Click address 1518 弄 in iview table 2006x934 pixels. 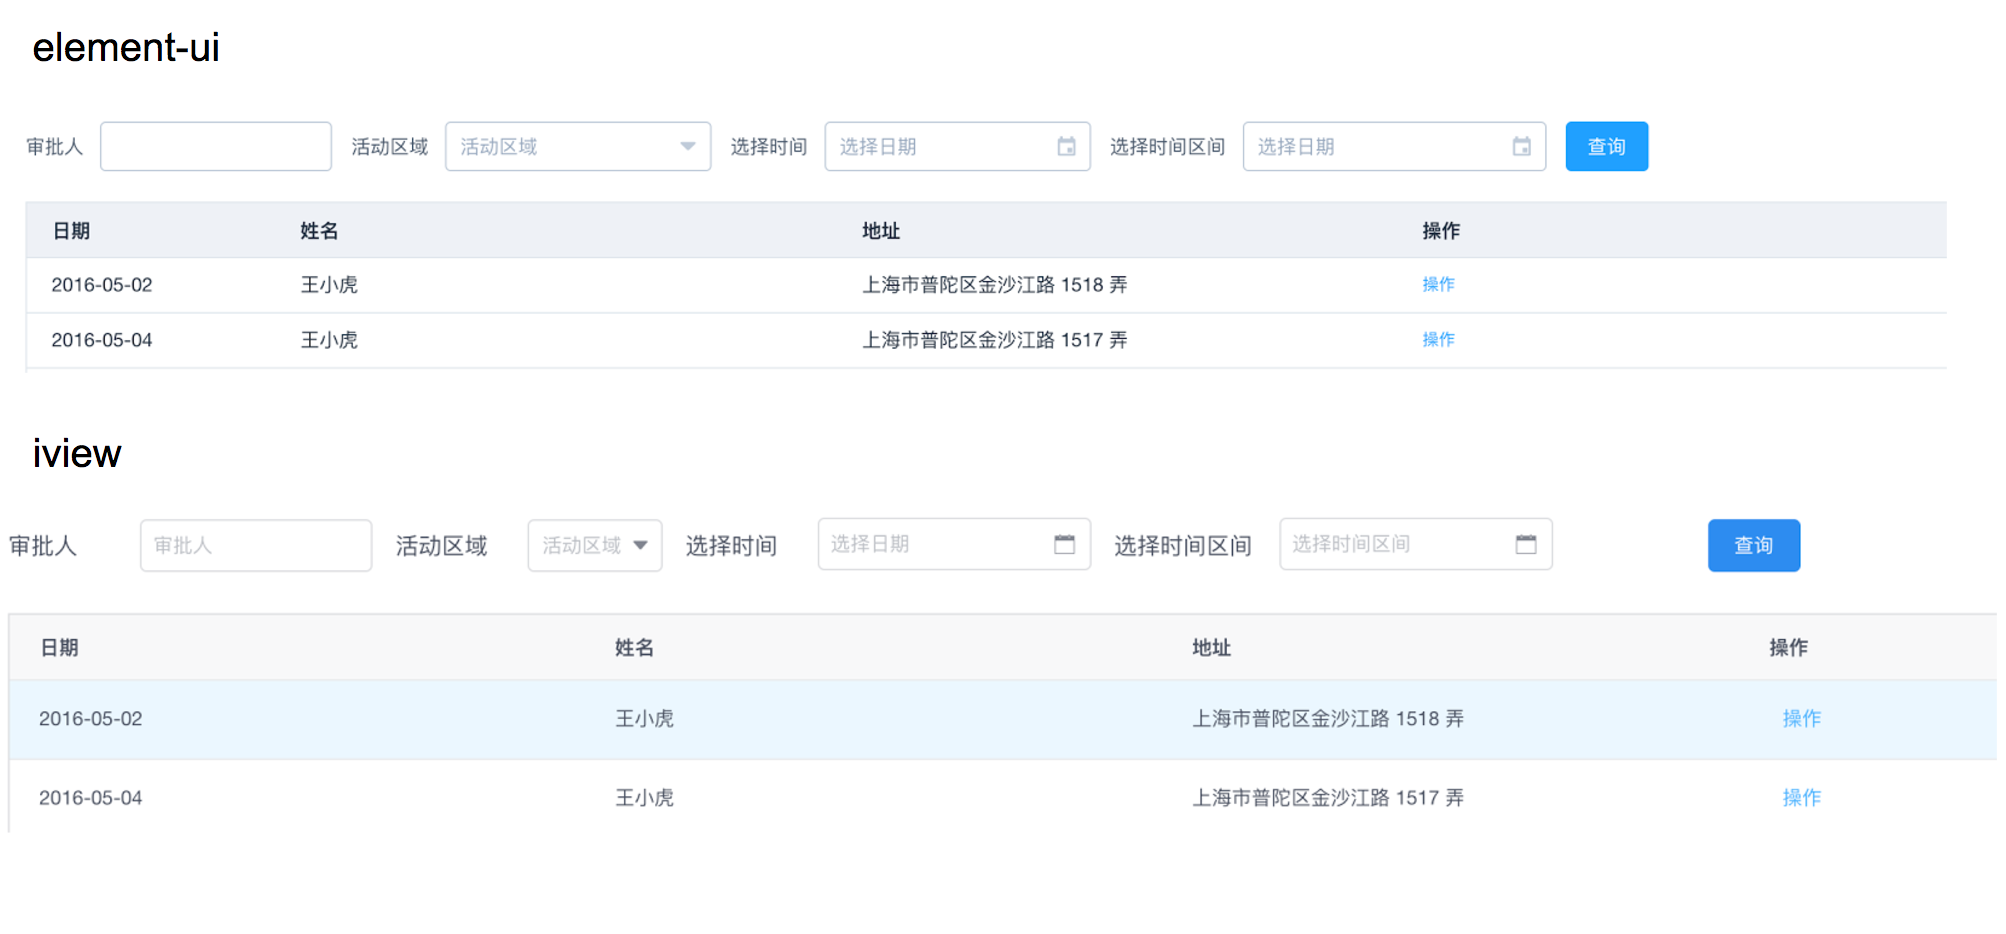(x=1328, y=718)
